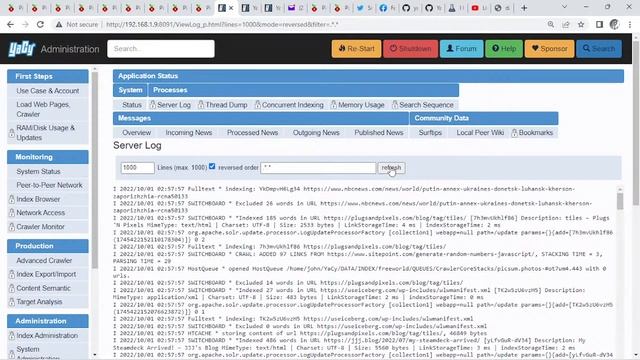This screenshot has width=640, height=360.
Task: Open the Messages Overview link
Action: [136, 133]
